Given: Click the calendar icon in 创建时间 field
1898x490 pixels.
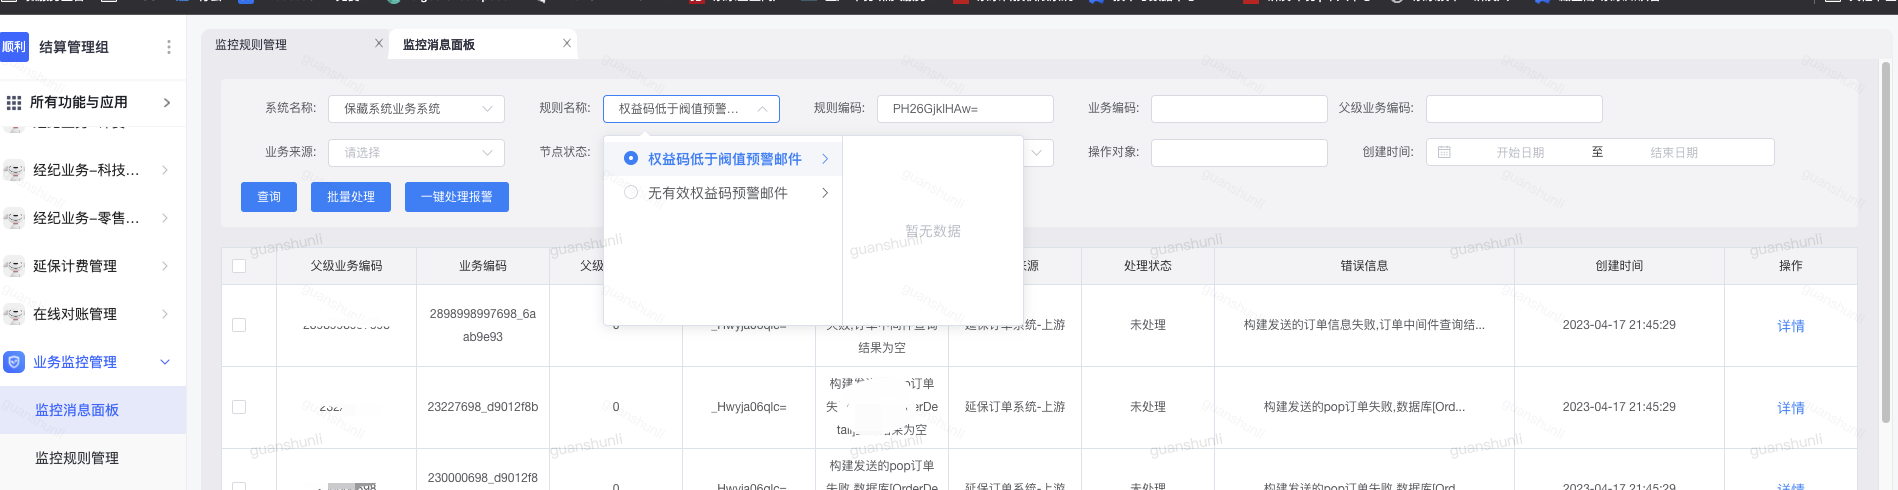Looking at the screenshot, I should click(1444, 152).
